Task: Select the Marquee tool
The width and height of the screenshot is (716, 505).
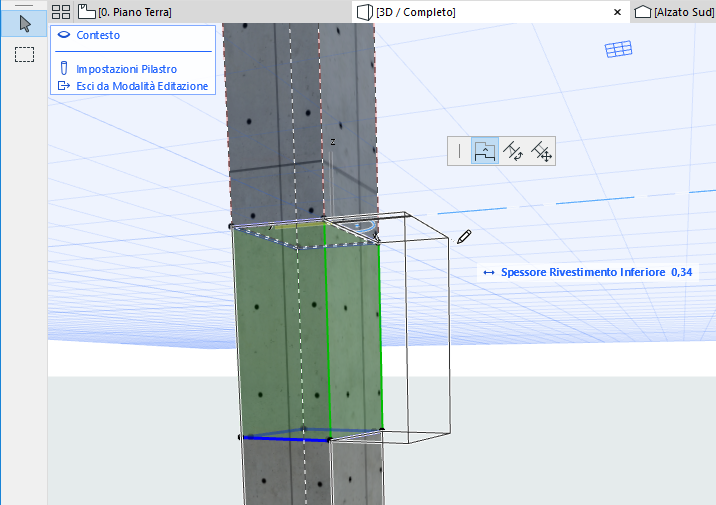Action: [x=25, y=54]
